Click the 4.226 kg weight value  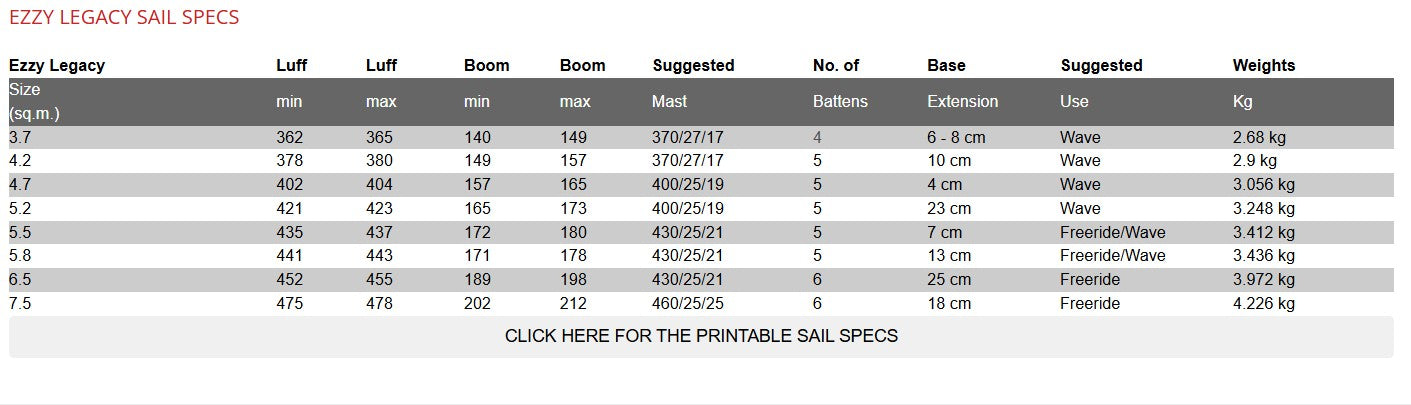coord(1263,304)
